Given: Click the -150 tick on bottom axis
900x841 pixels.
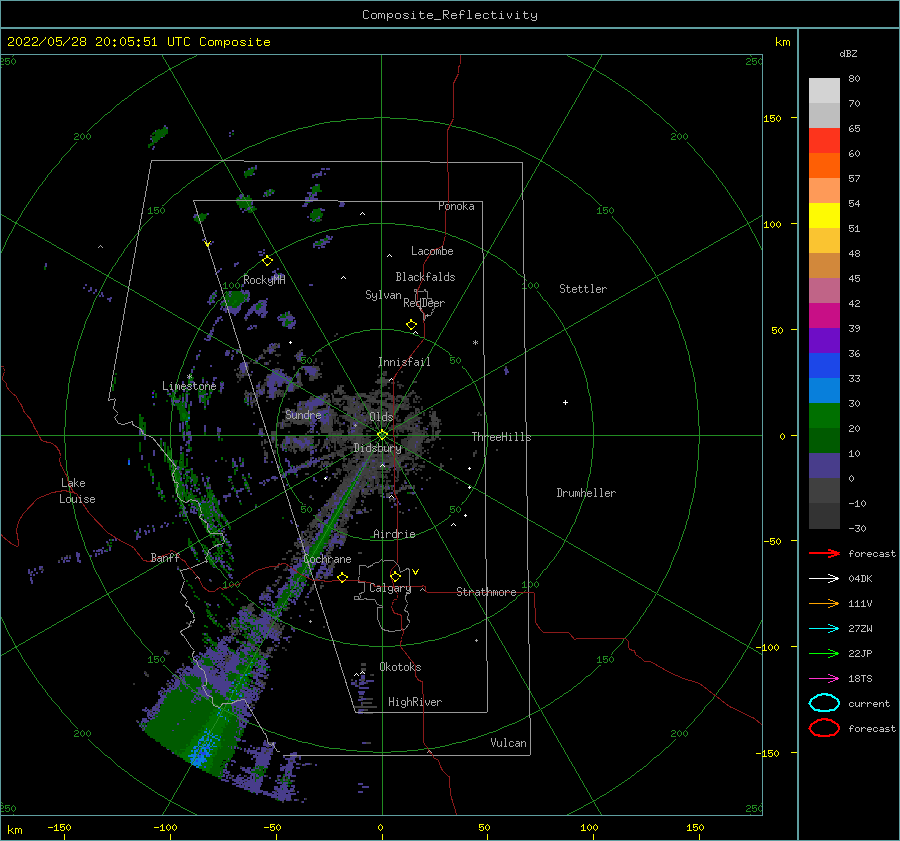Looking at the screenshot, I should 59,828.
